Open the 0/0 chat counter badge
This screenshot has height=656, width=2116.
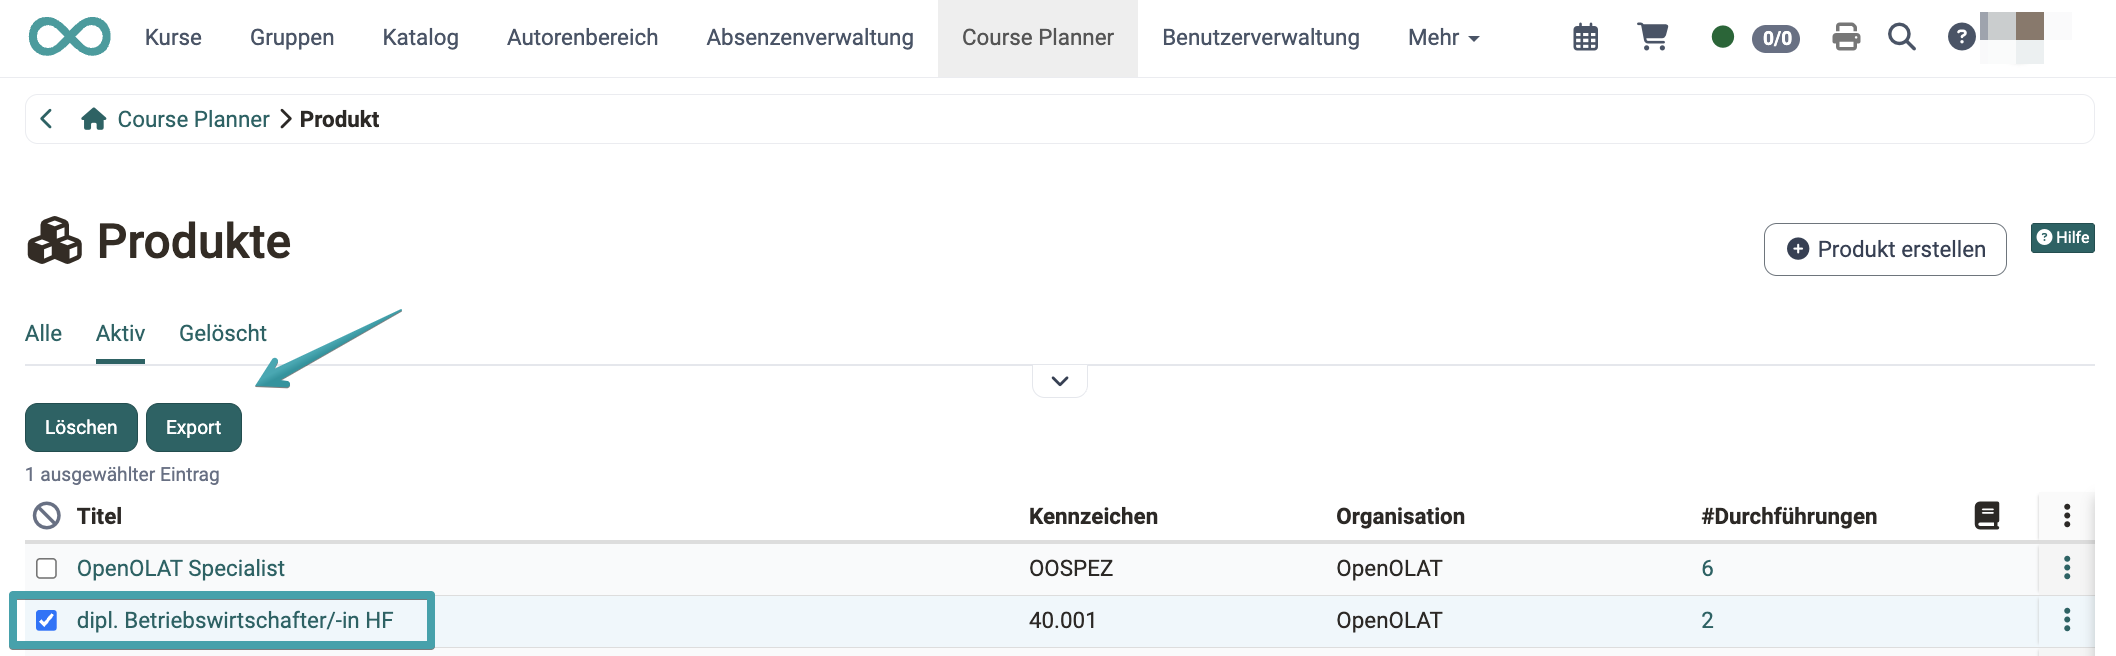tap(1776, 38)
